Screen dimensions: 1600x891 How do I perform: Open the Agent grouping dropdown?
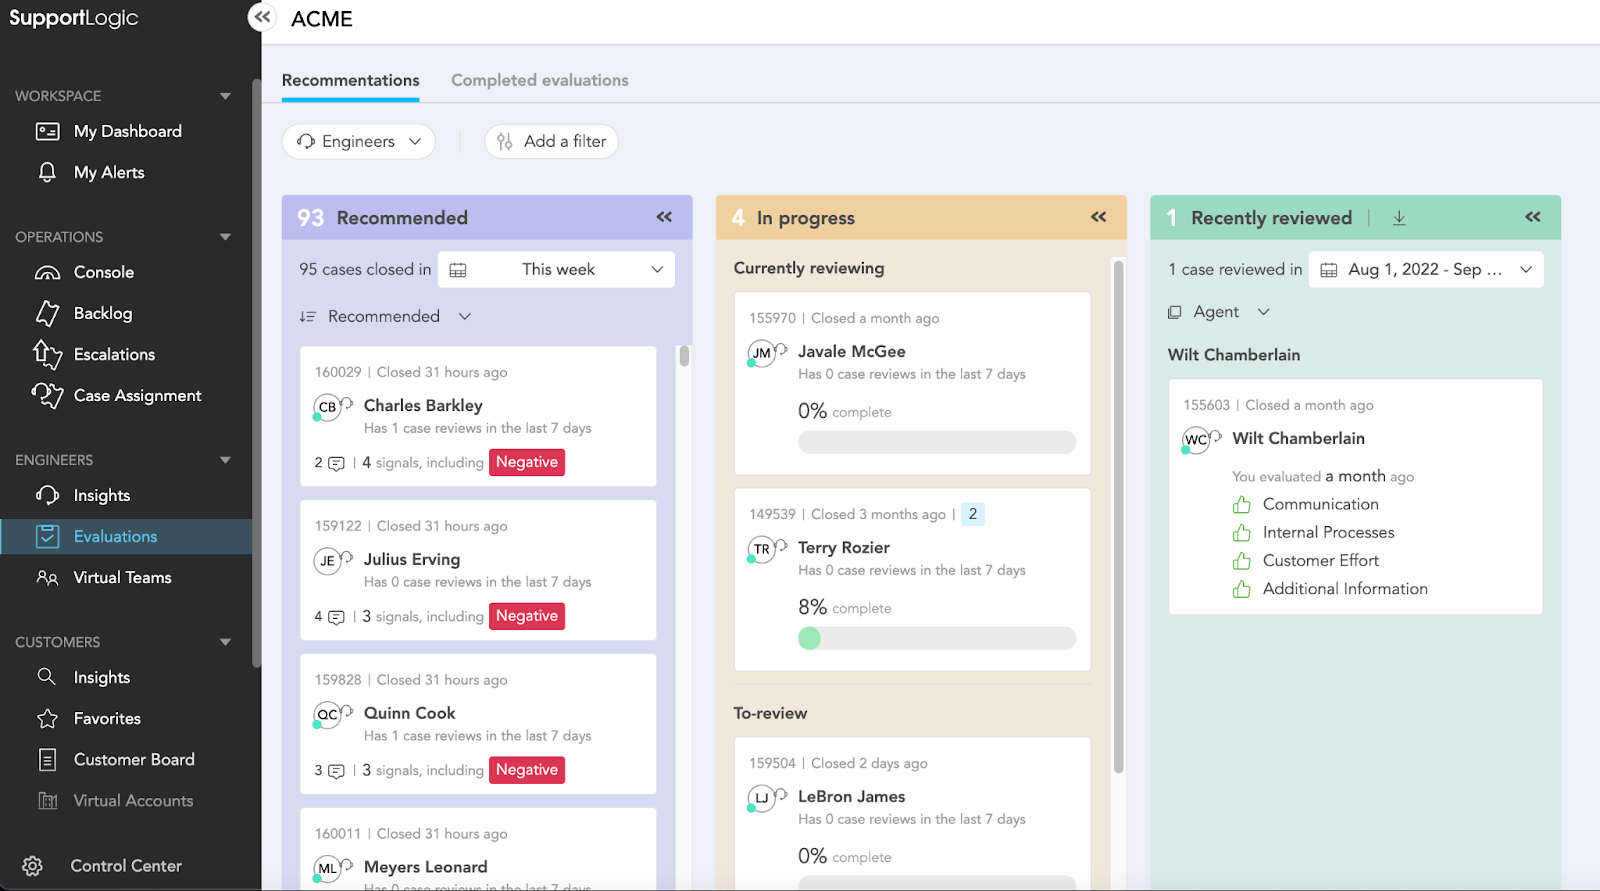tap(1219, 312)
